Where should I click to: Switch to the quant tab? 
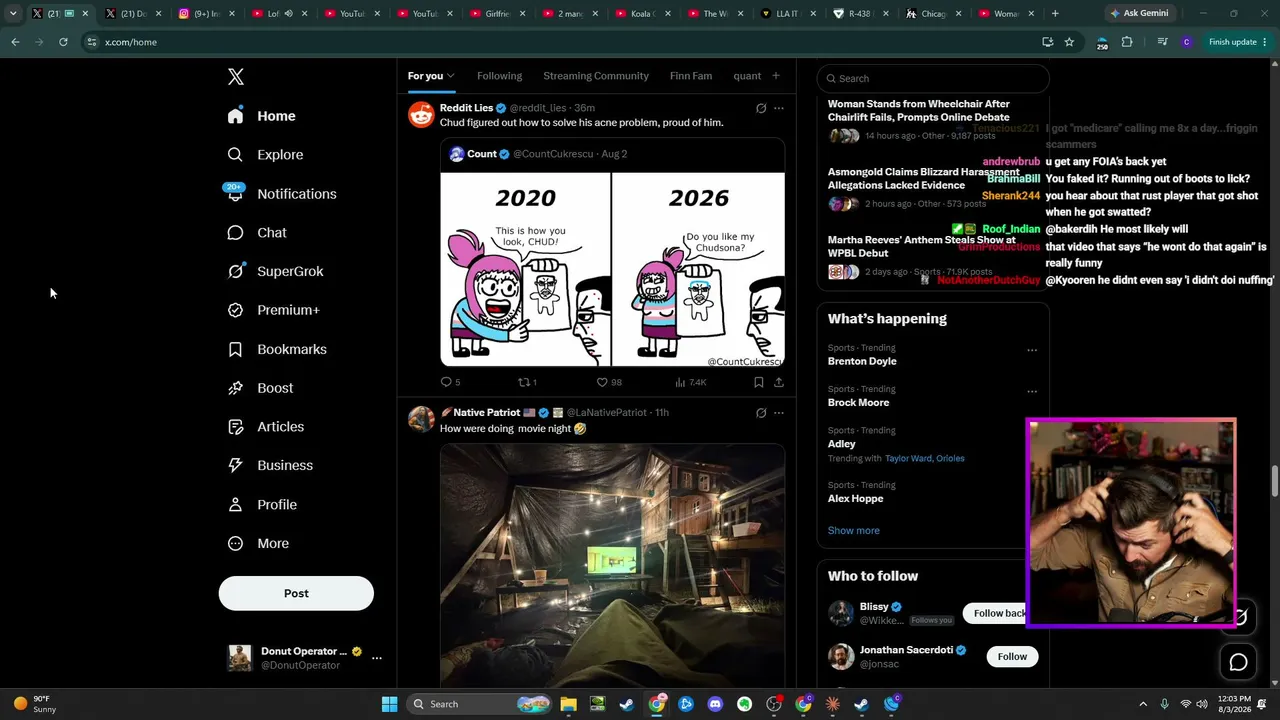coord(747,76)
